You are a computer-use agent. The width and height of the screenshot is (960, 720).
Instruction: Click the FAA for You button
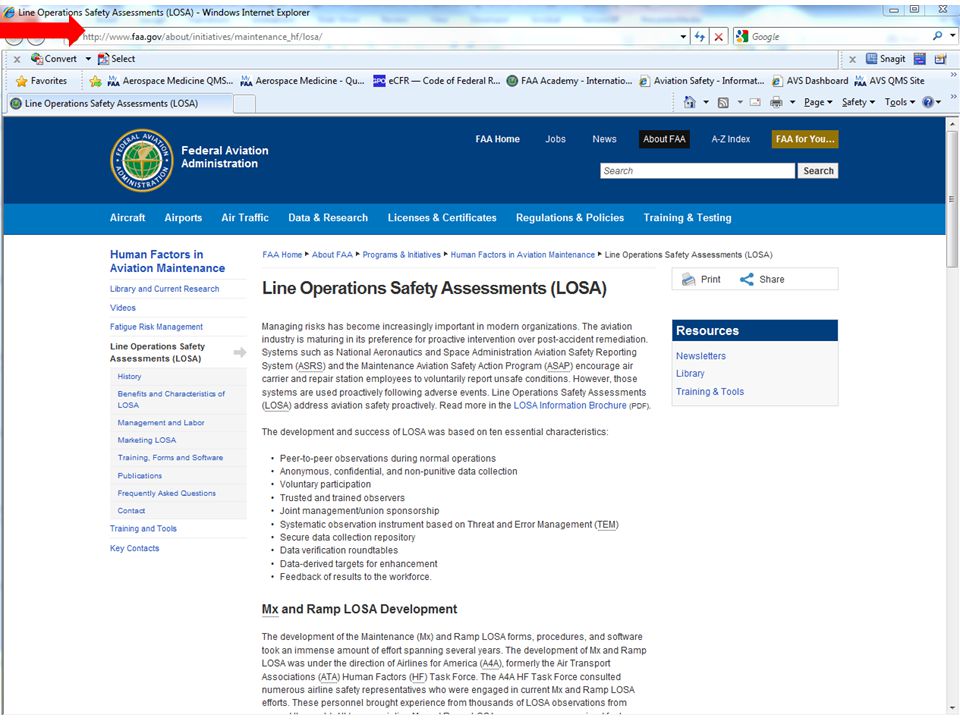pyautogui.click(x=805, y=139)
